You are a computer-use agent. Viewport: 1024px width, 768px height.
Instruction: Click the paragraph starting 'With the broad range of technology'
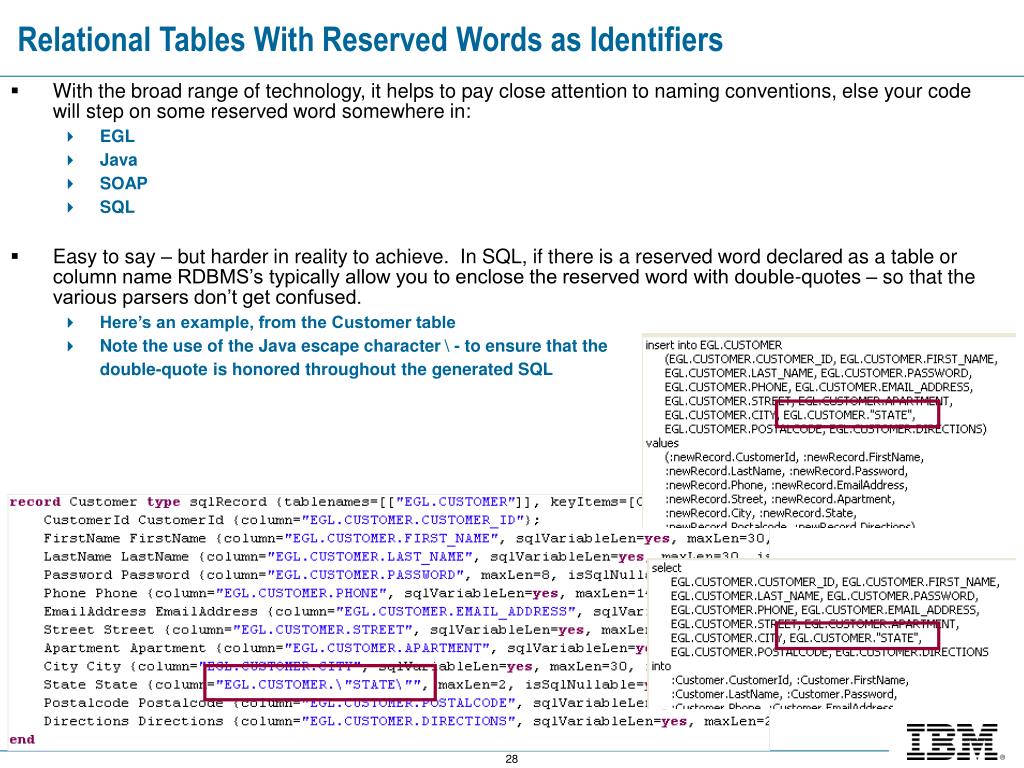pyautogui.click(x=512, y=101)
